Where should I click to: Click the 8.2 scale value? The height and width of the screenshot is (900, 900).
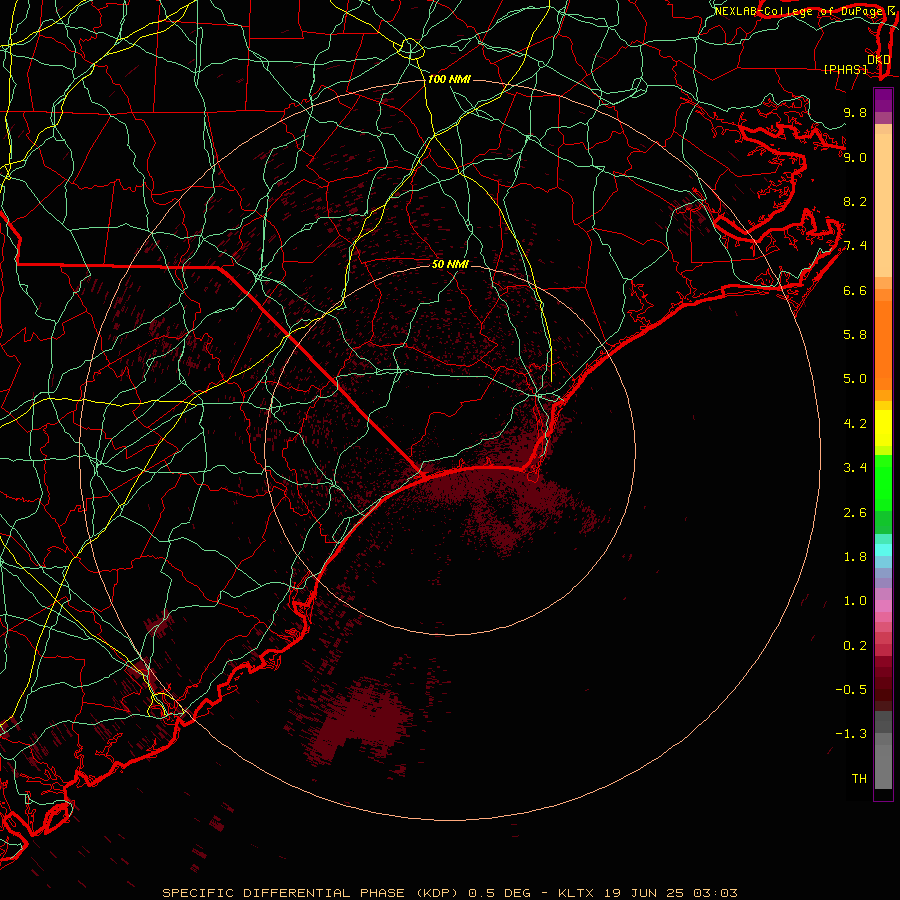pos(855,201)
